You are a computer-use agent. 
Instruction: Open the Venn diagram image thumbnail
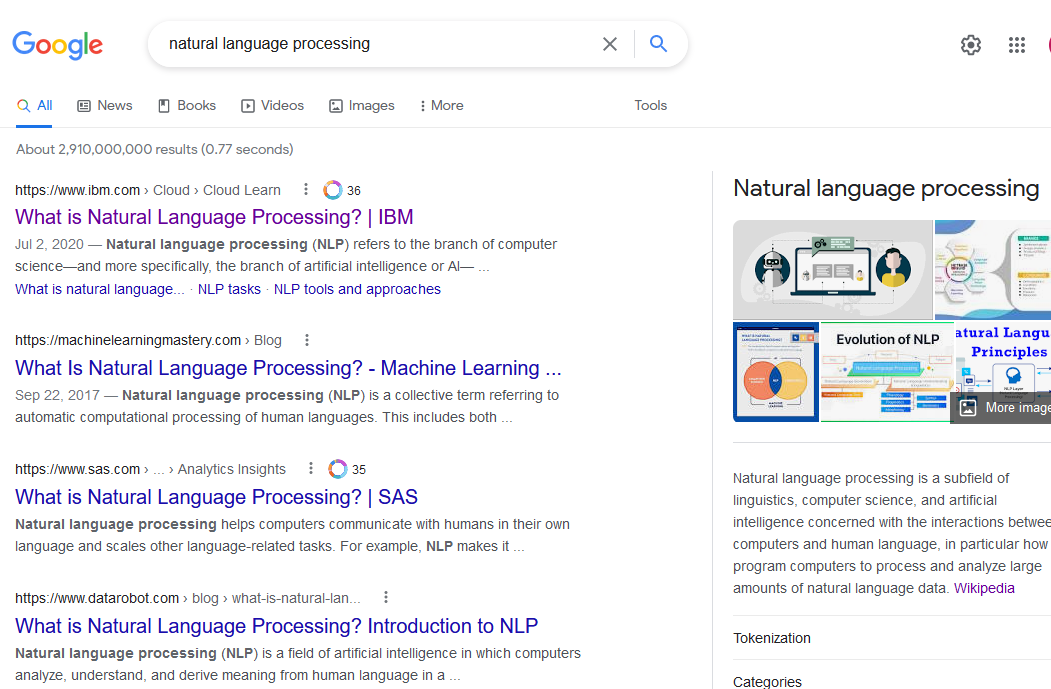click(x=776, y=372)
